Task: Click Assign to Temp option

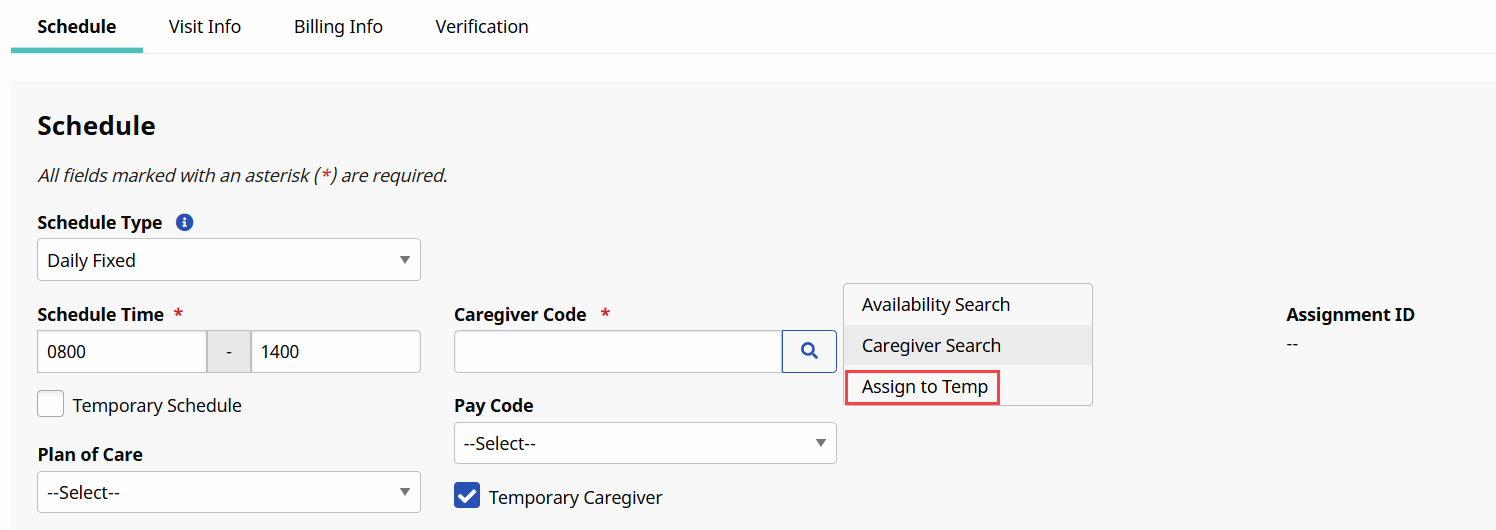Action: [x=925, y=387]
